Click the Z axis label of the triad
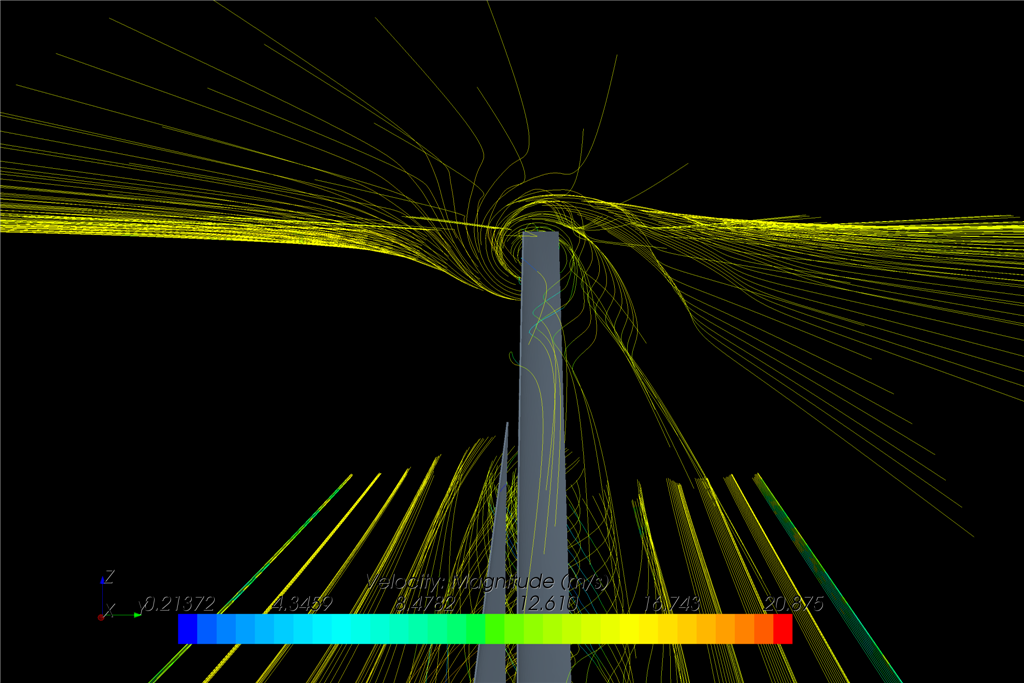This screenshot has height=683, width=1024. click(109, 577)
